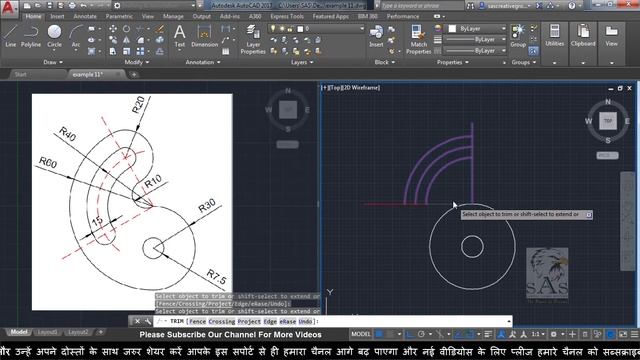Viewport: 640px width, 360px height.
Task: Add a new drawing tab with plus
Action: (134, 74)
